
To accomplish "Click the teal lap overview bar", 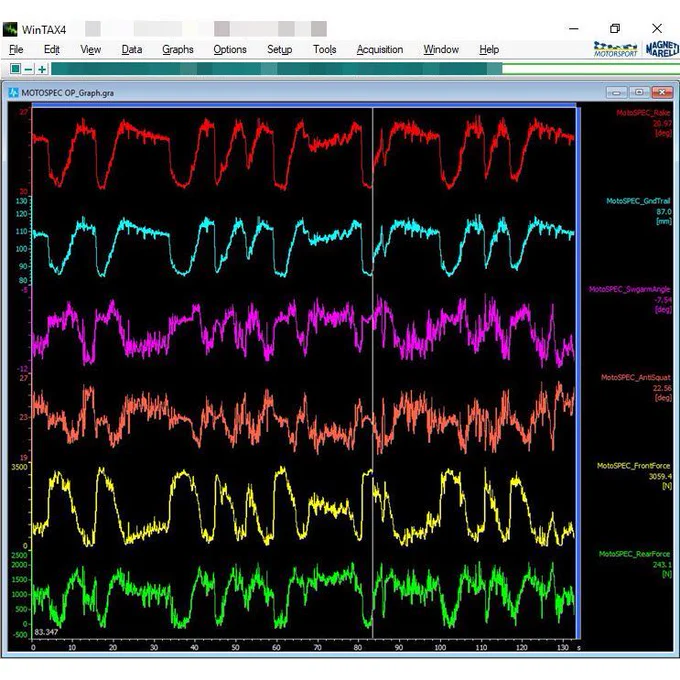I will coord(277,69).
